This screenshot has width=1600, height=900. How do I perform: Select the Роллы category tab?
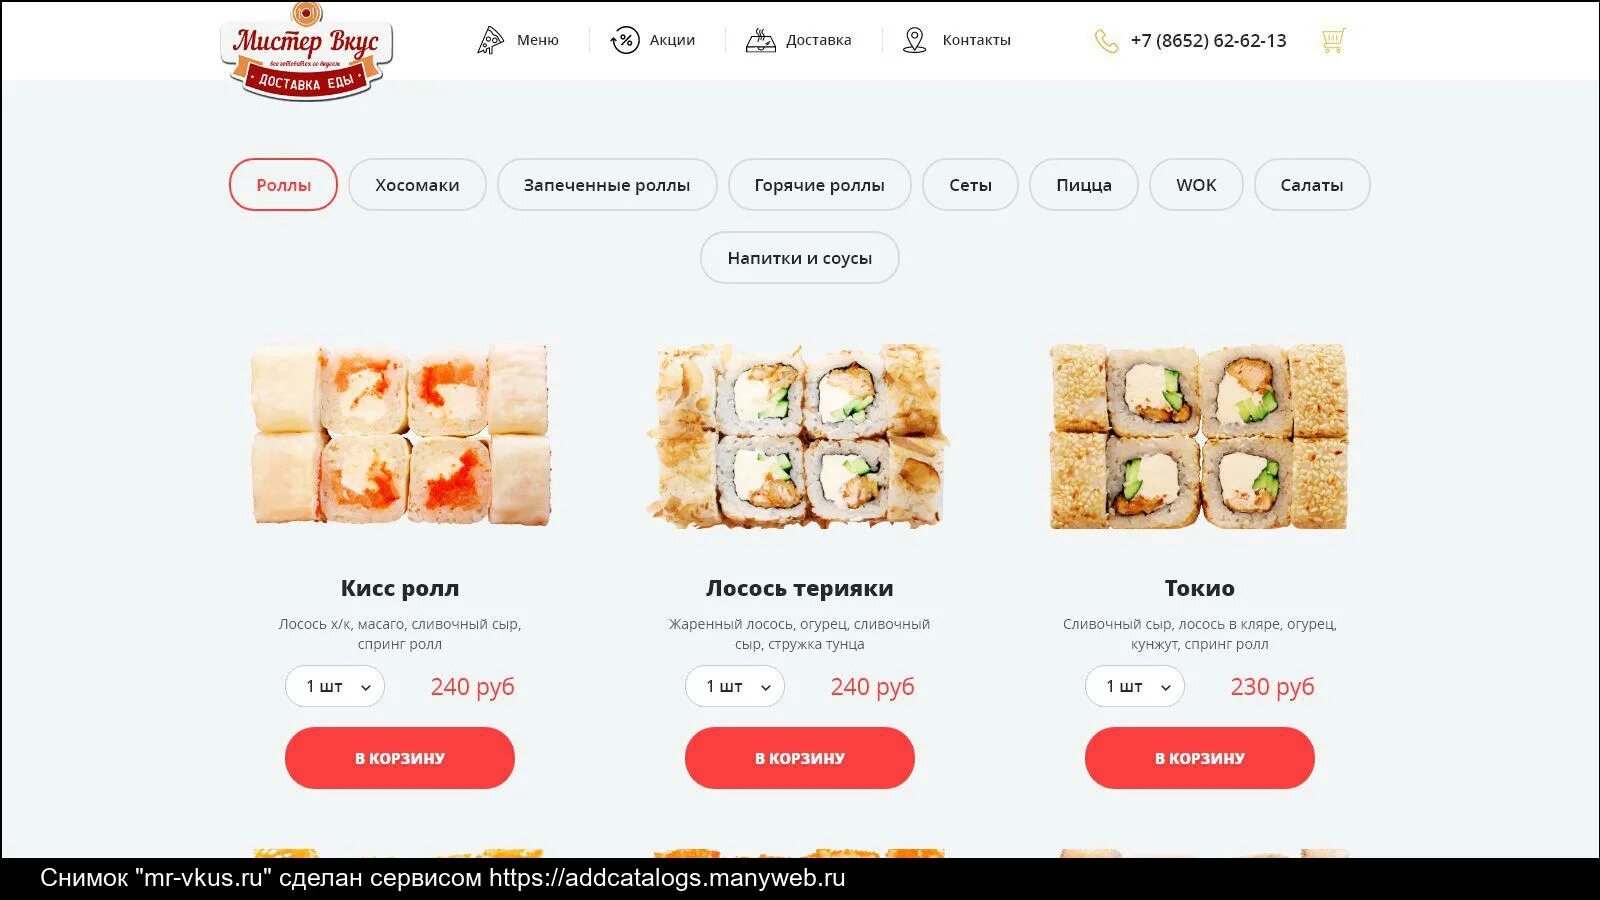point(283,185)
